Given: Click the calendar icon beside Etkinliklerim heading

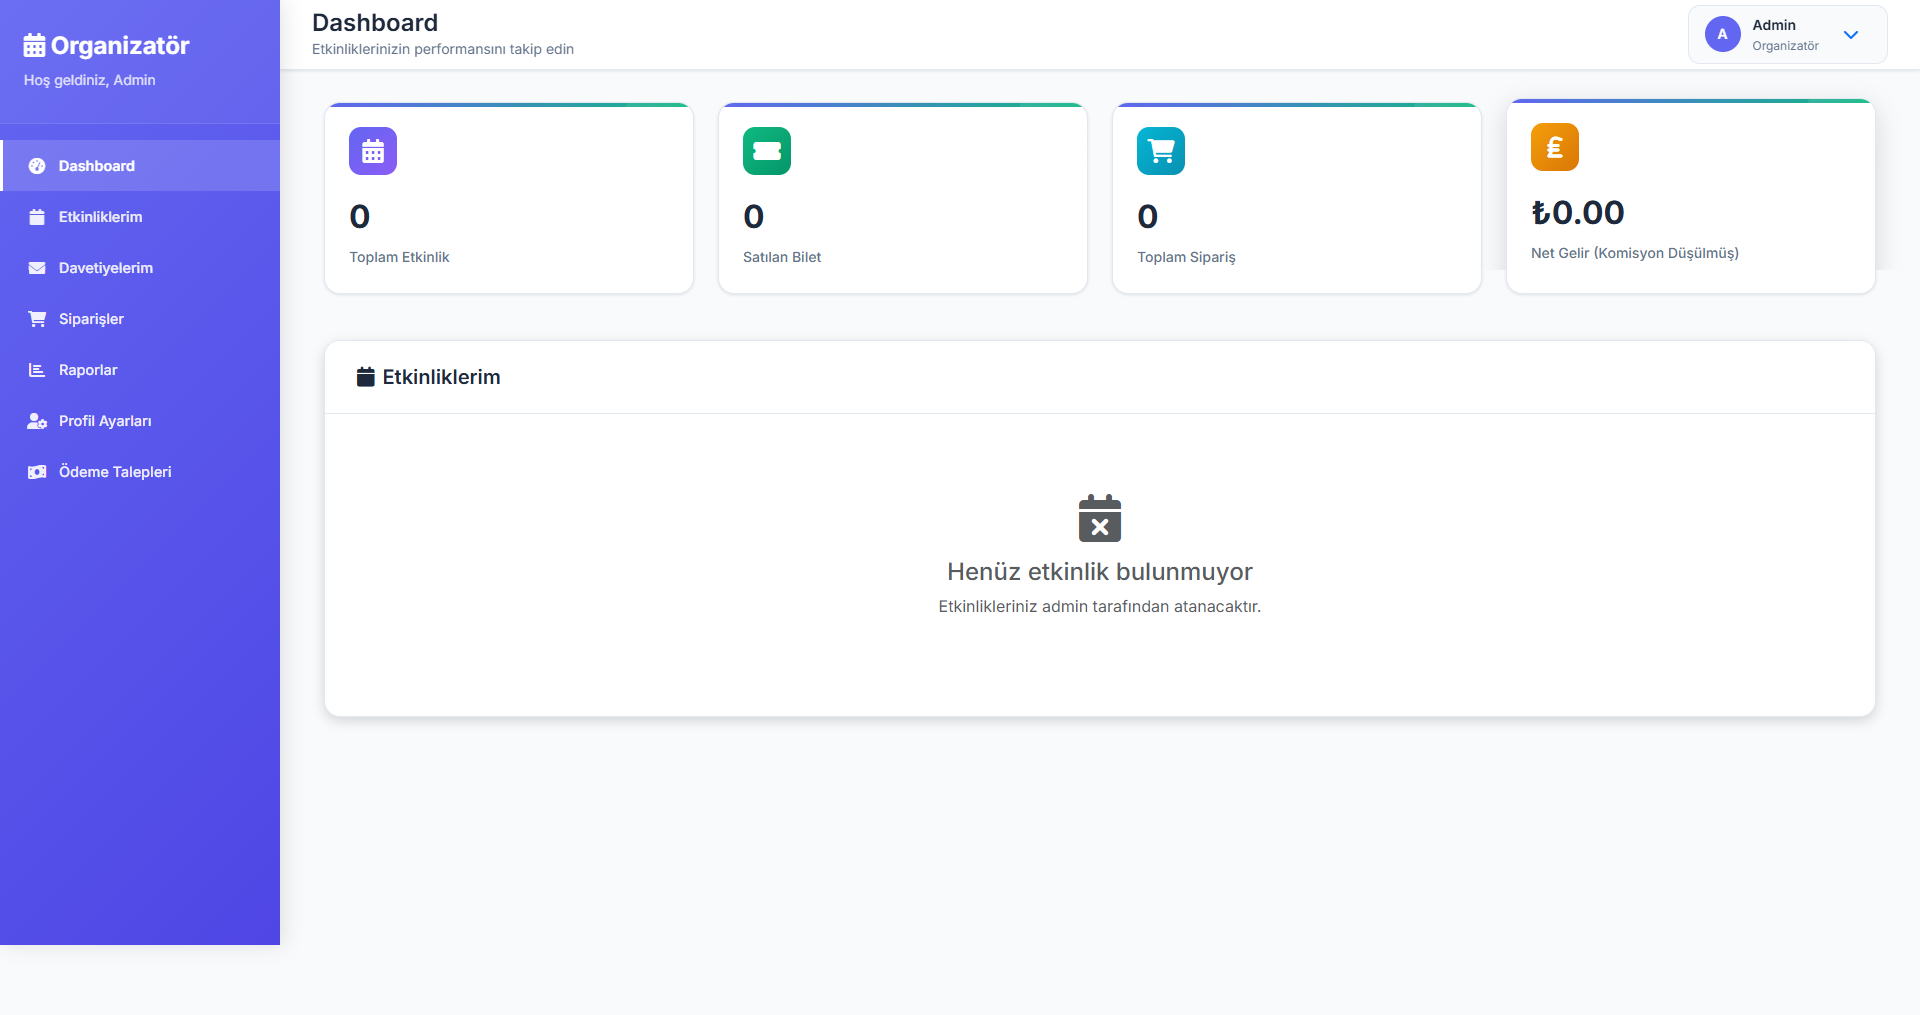Looking at the screenshot, I should click(366, 377).
